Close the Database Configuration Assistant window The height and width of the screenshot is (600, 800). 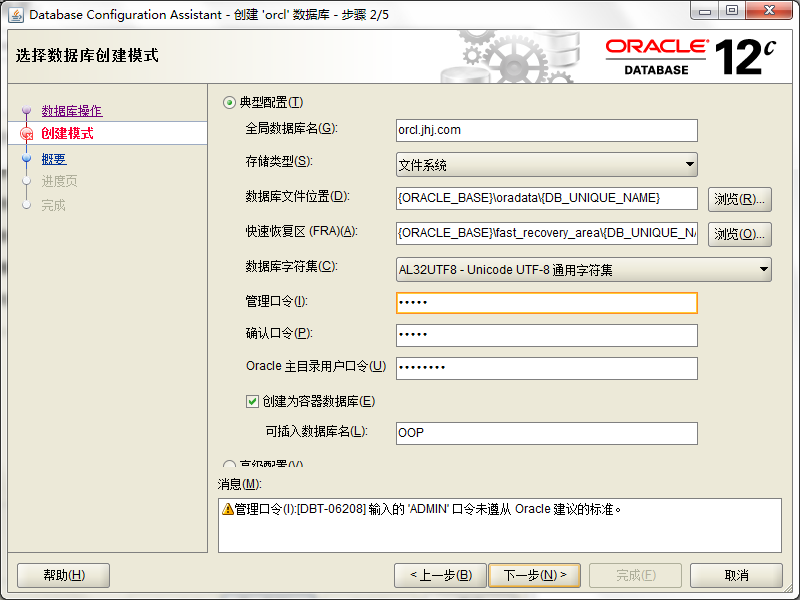[x=770, y=11]
